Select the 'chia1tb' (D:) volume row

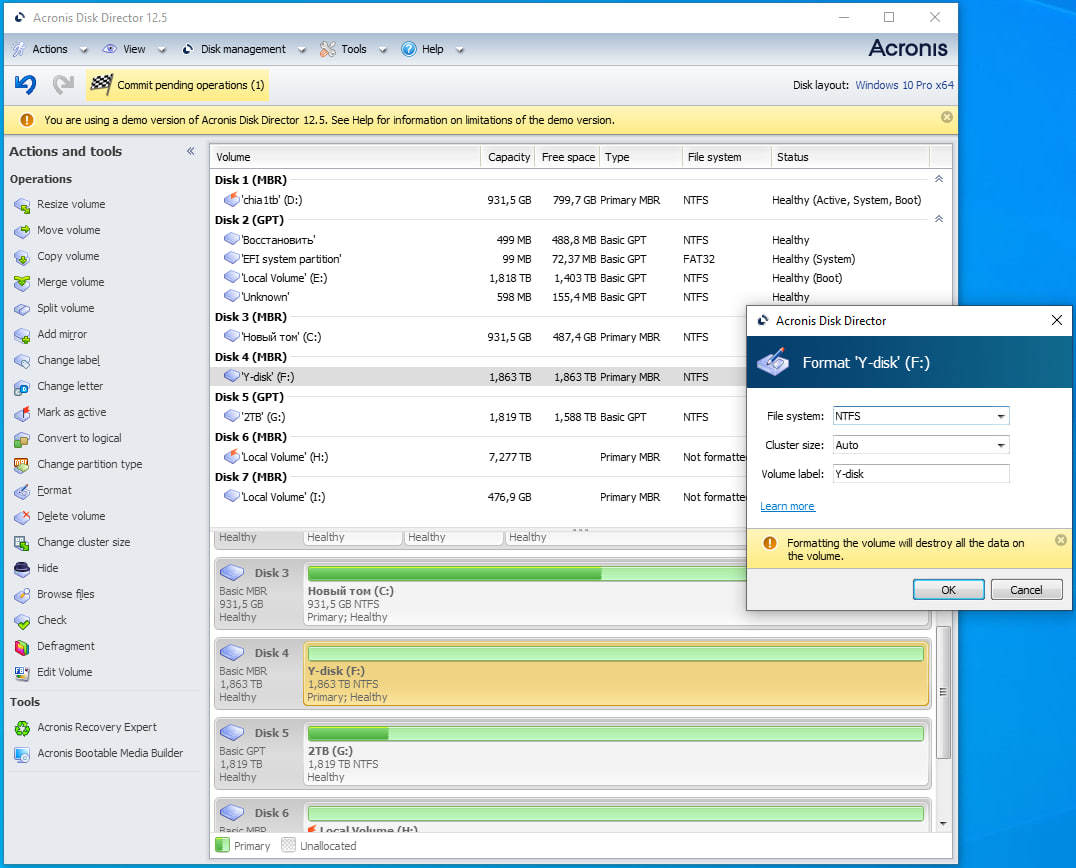click(x=581, y=200)
